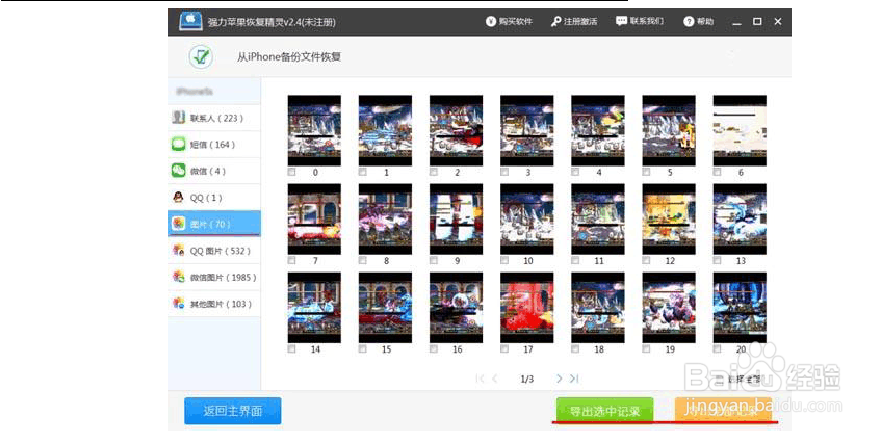Open thumbnail numbered 6

740,130
